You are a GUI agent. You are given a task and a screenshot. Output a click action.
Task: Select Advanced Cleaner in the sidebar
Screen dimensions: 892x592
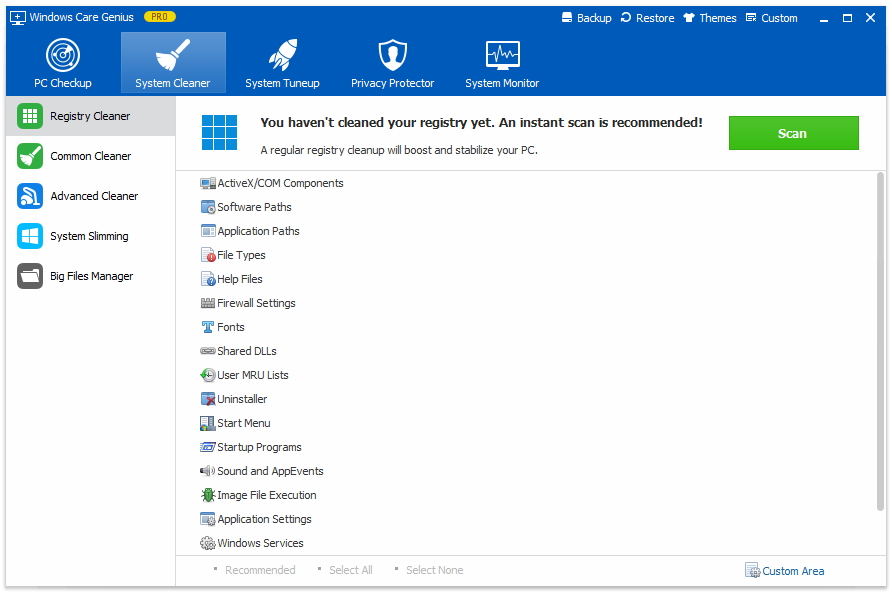tap(90, 196)
